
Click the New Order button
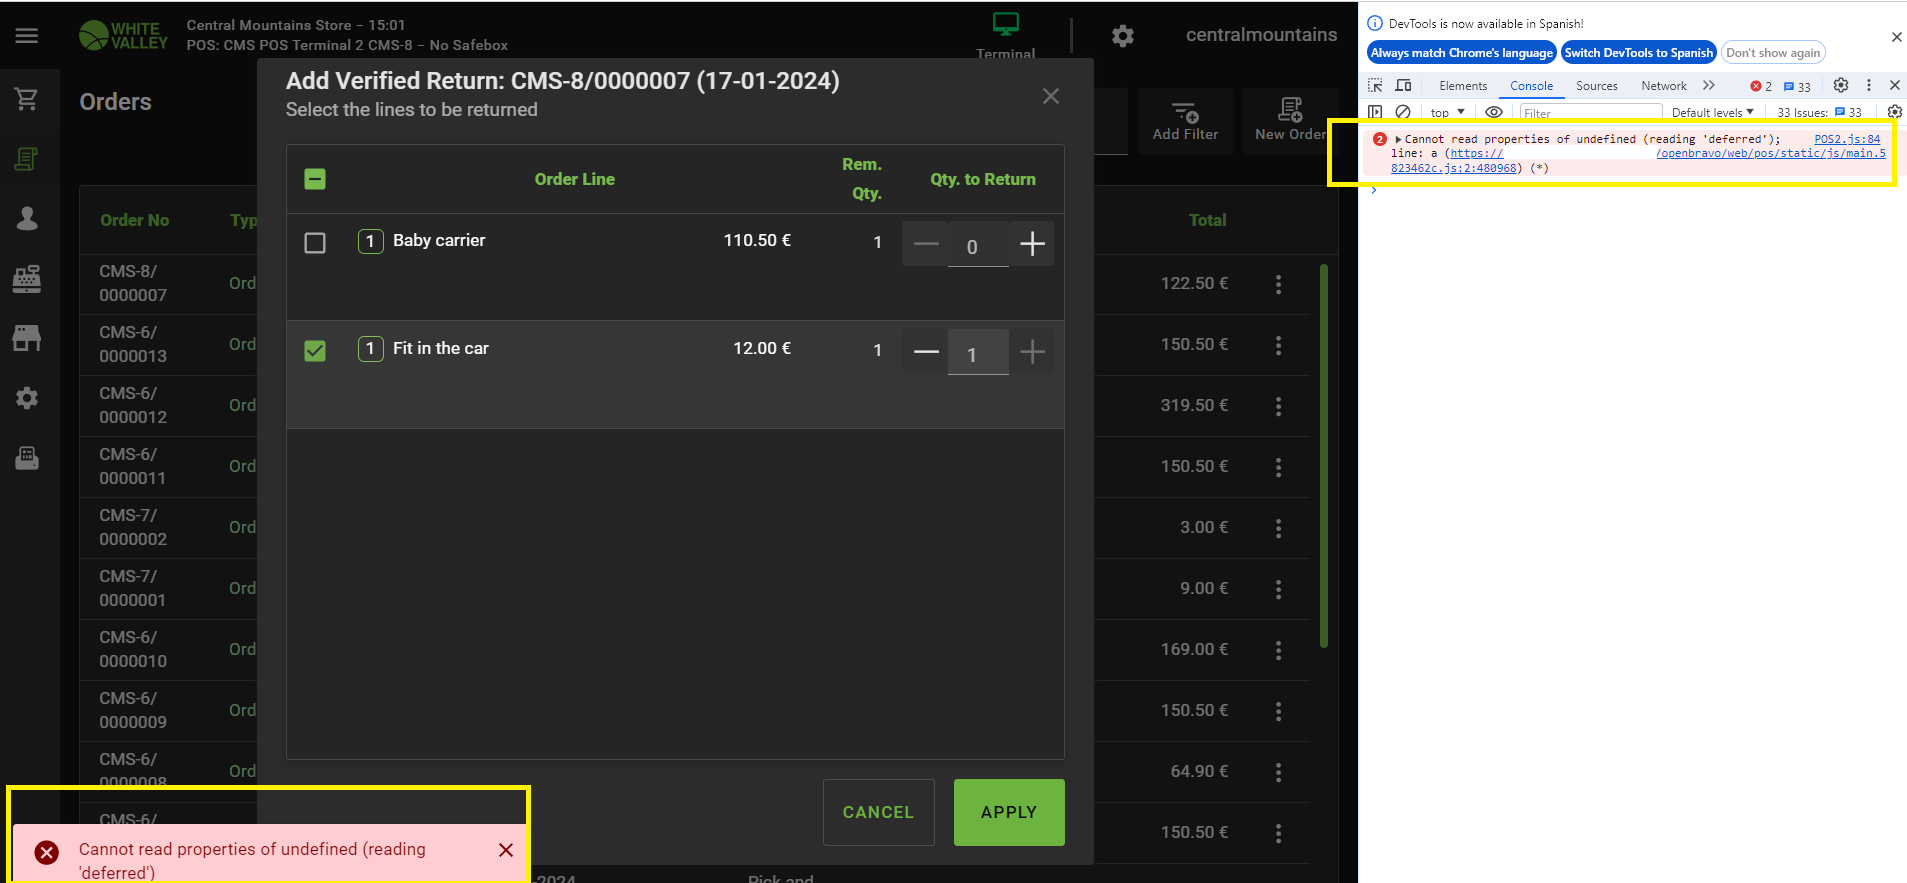point(1290,121)
